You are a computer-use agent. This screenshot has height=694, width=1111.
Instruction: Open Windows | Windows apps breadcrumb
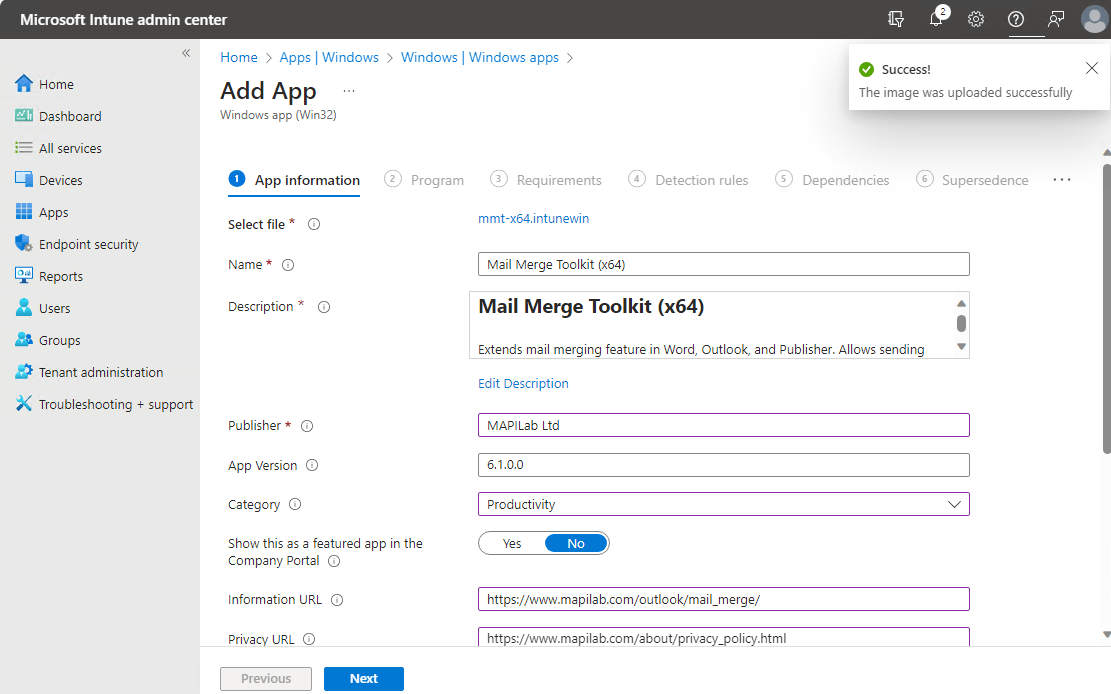pyautogui.click(x=480, y=57)
